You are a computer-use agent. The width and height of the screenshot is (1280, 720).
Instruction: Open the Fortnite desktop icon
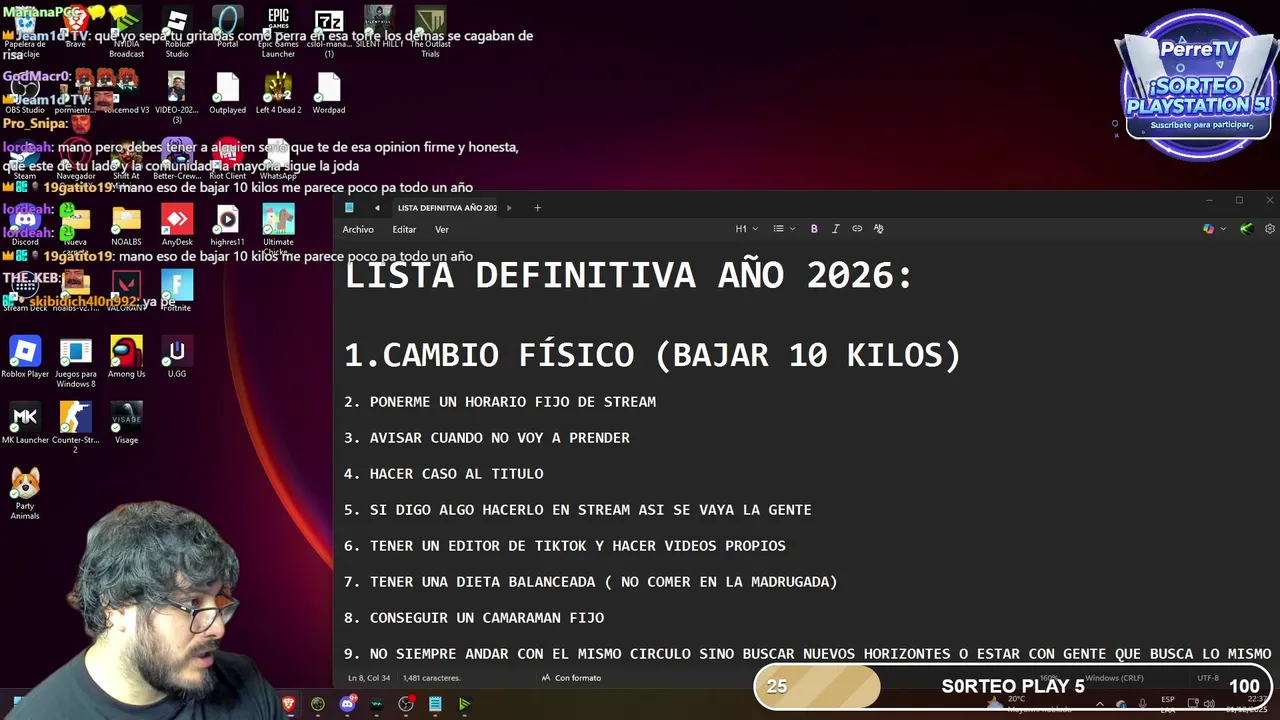(x=177, y=292)
